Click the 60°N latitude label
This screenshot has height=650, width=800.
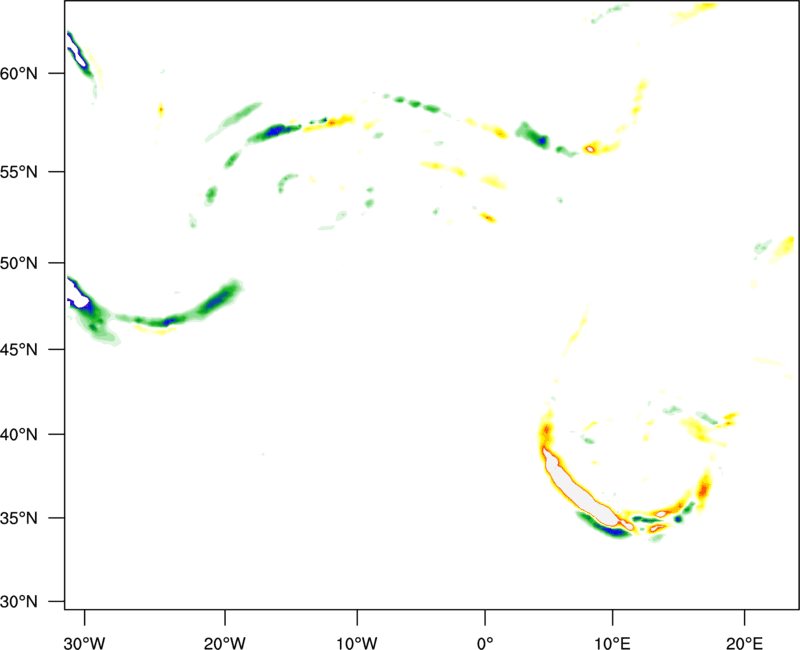click(19, 74)
